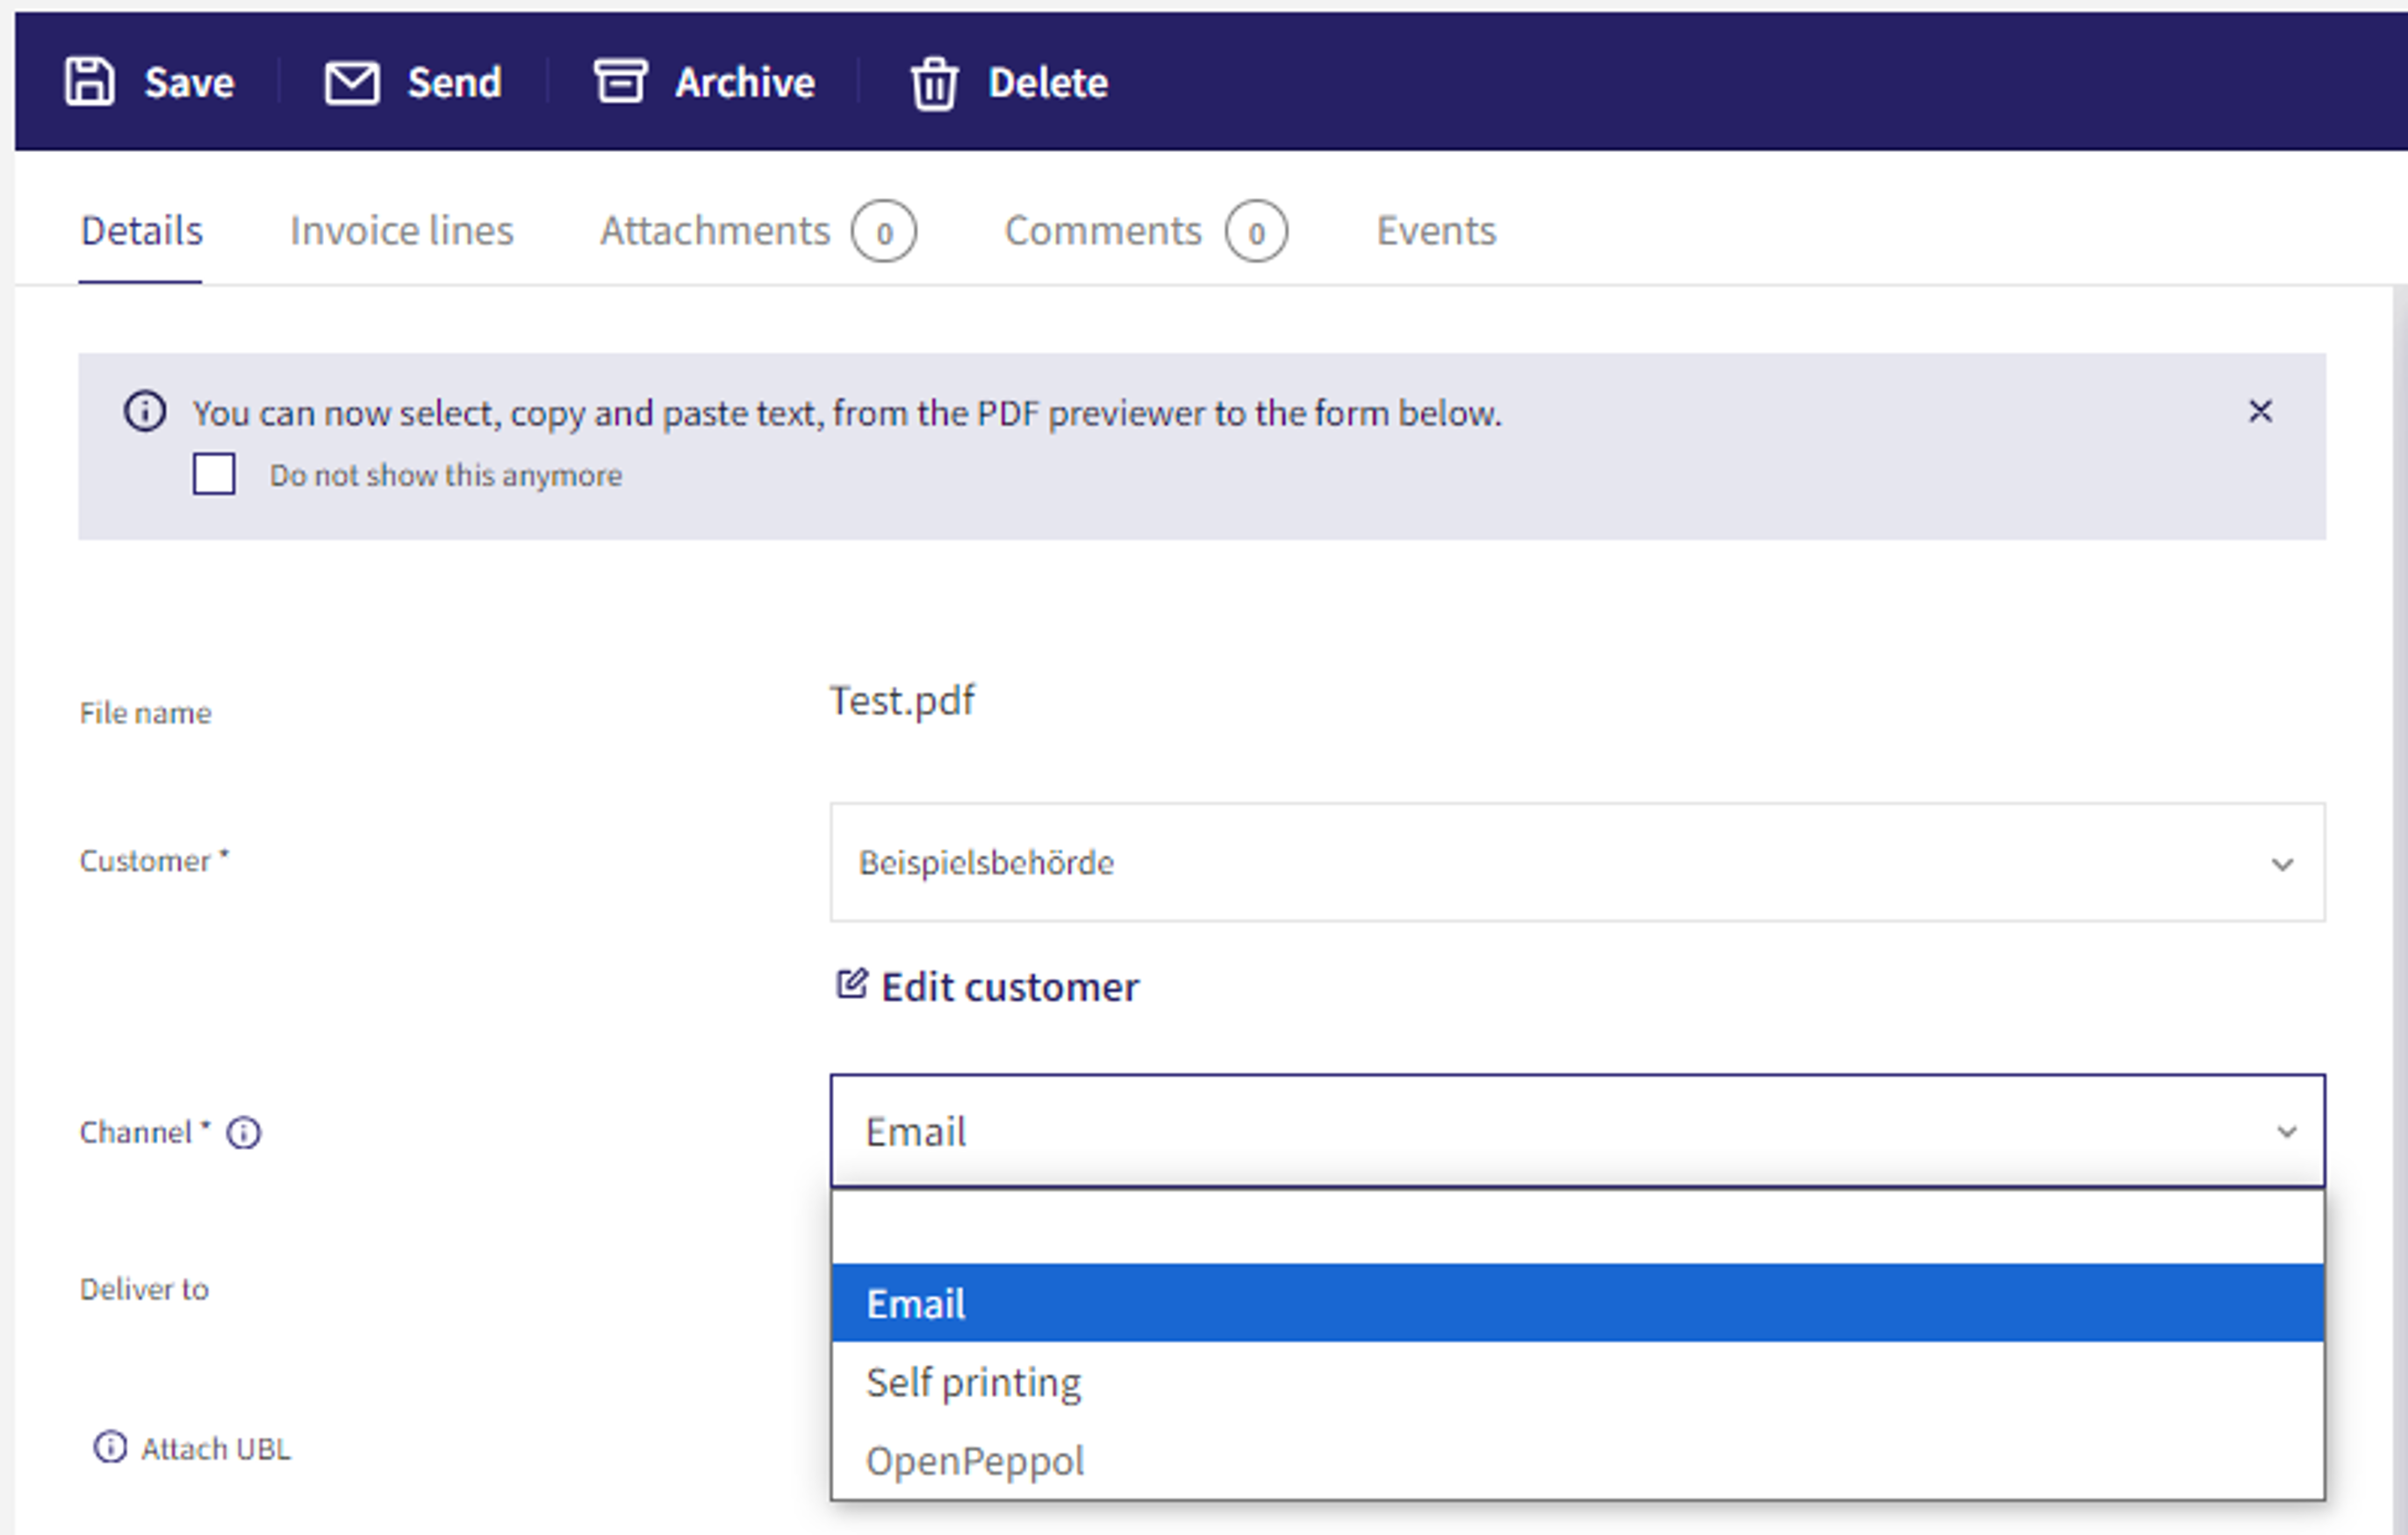Click the info icon beside Attach UBL
Image resolution: width=2408 pixels, height=1535 pixels.
(110, 1447)
